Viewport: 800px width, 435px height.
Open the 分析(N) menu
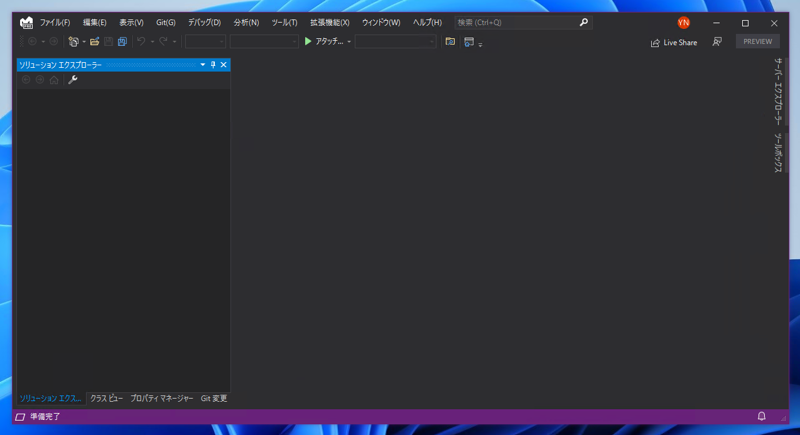[246, 22]
